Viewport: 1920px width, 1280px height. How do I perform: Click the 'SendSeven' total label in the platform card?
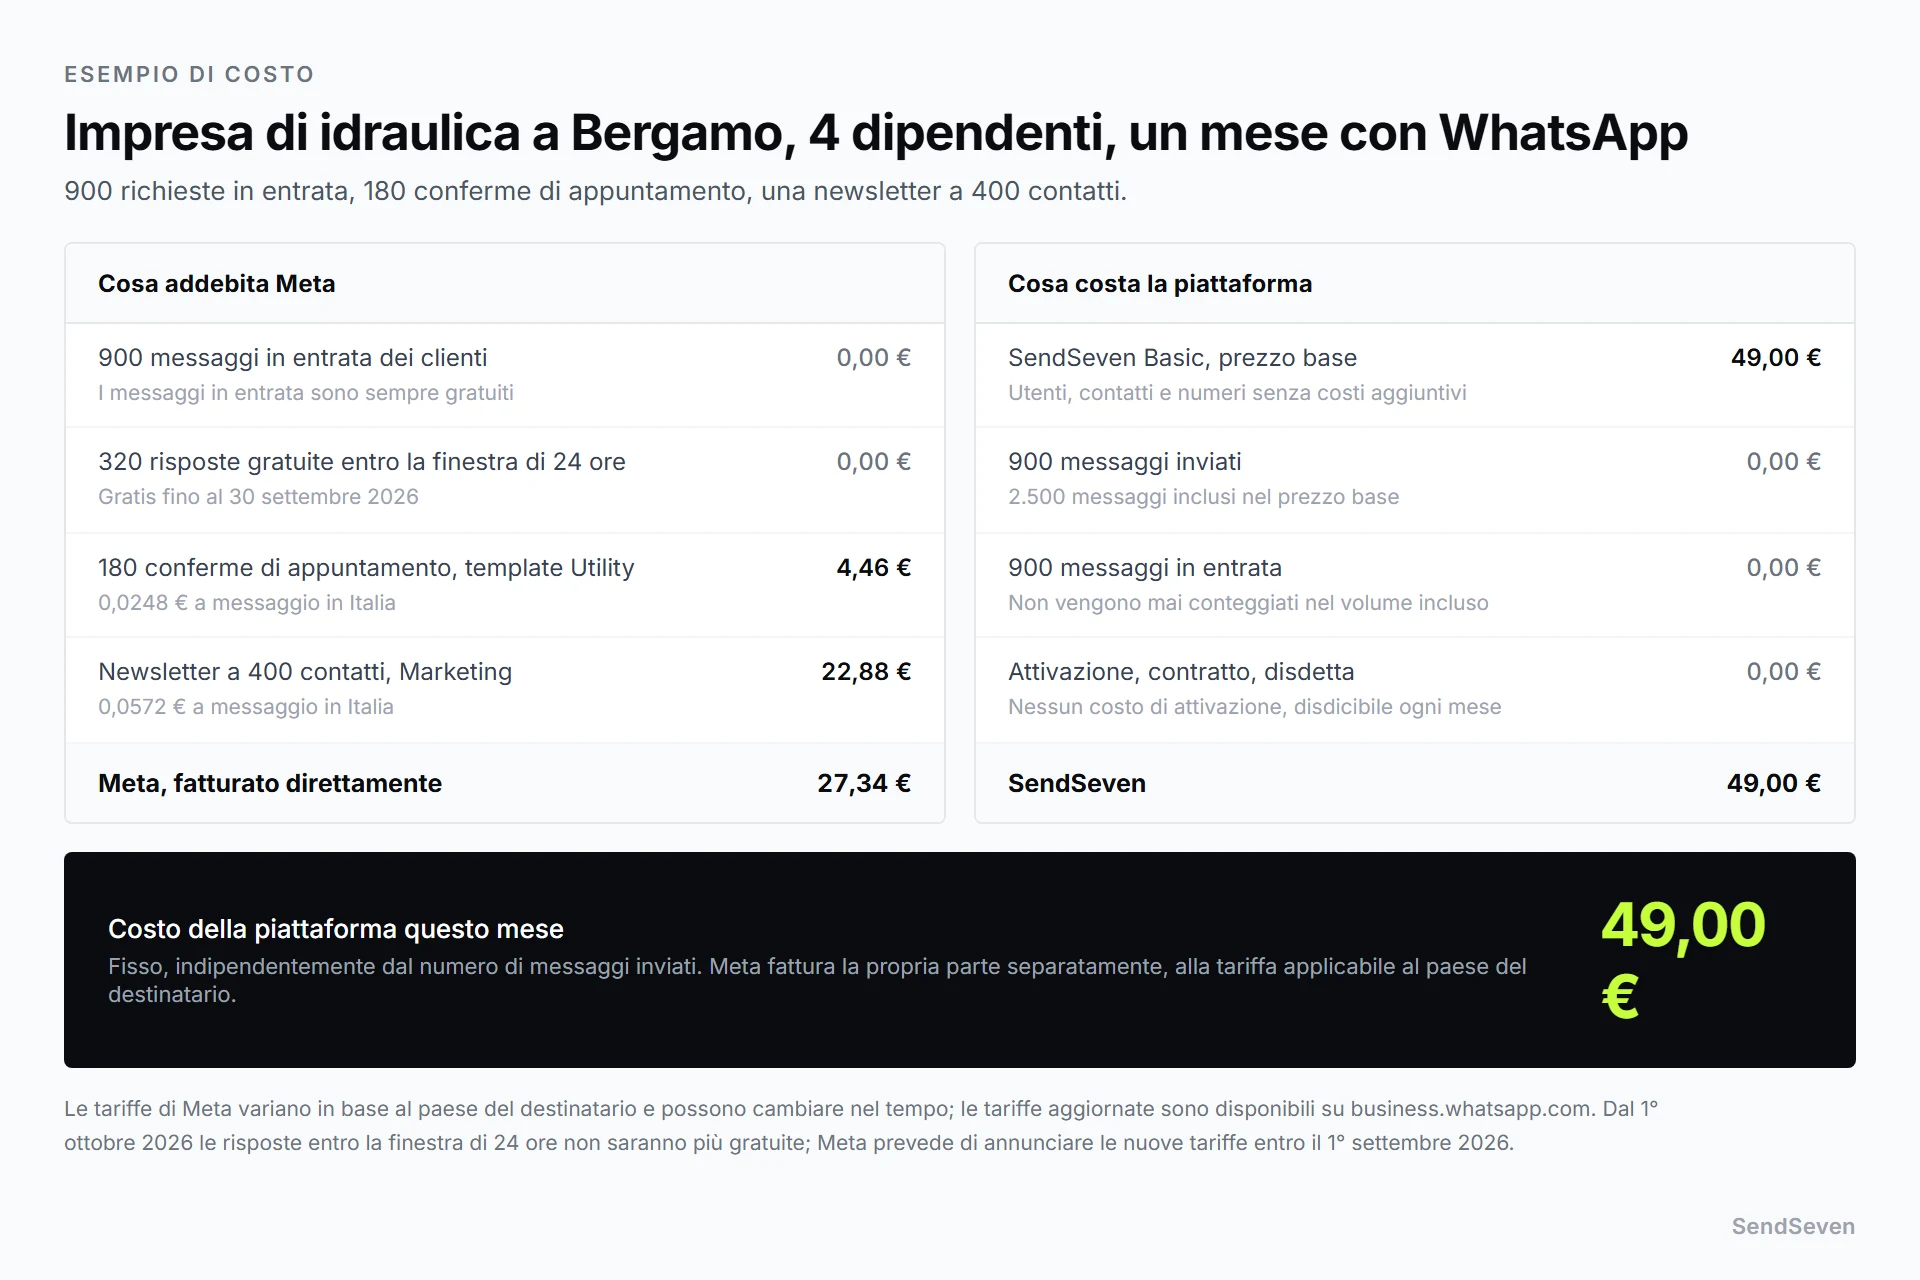coord(1077,784)
